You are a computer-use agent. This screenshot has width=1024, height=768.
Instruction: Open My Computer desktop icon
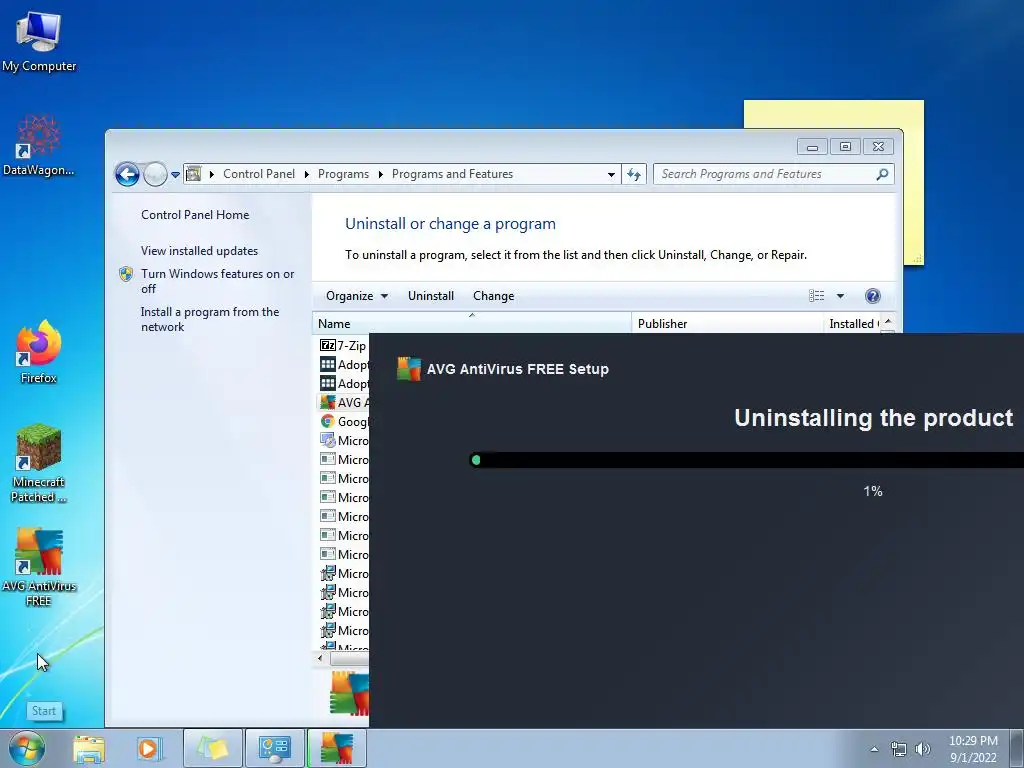[39, 42]
